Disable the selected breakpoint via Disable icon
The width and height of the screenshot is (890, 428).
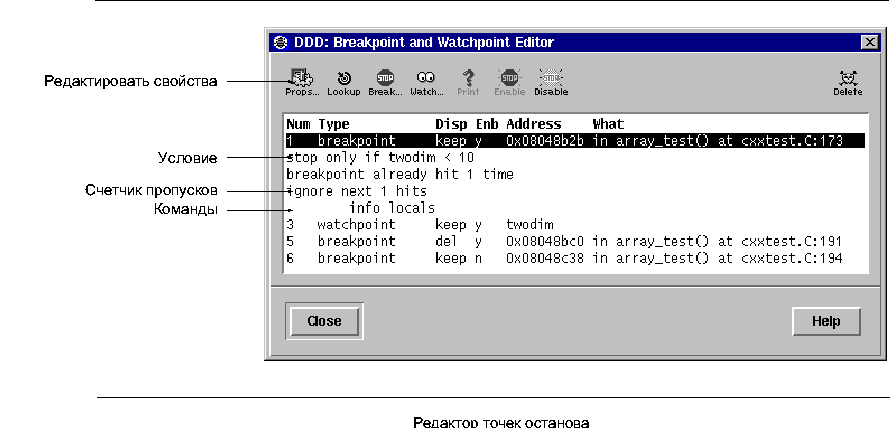pyautogui.click(x=551, y=82)
